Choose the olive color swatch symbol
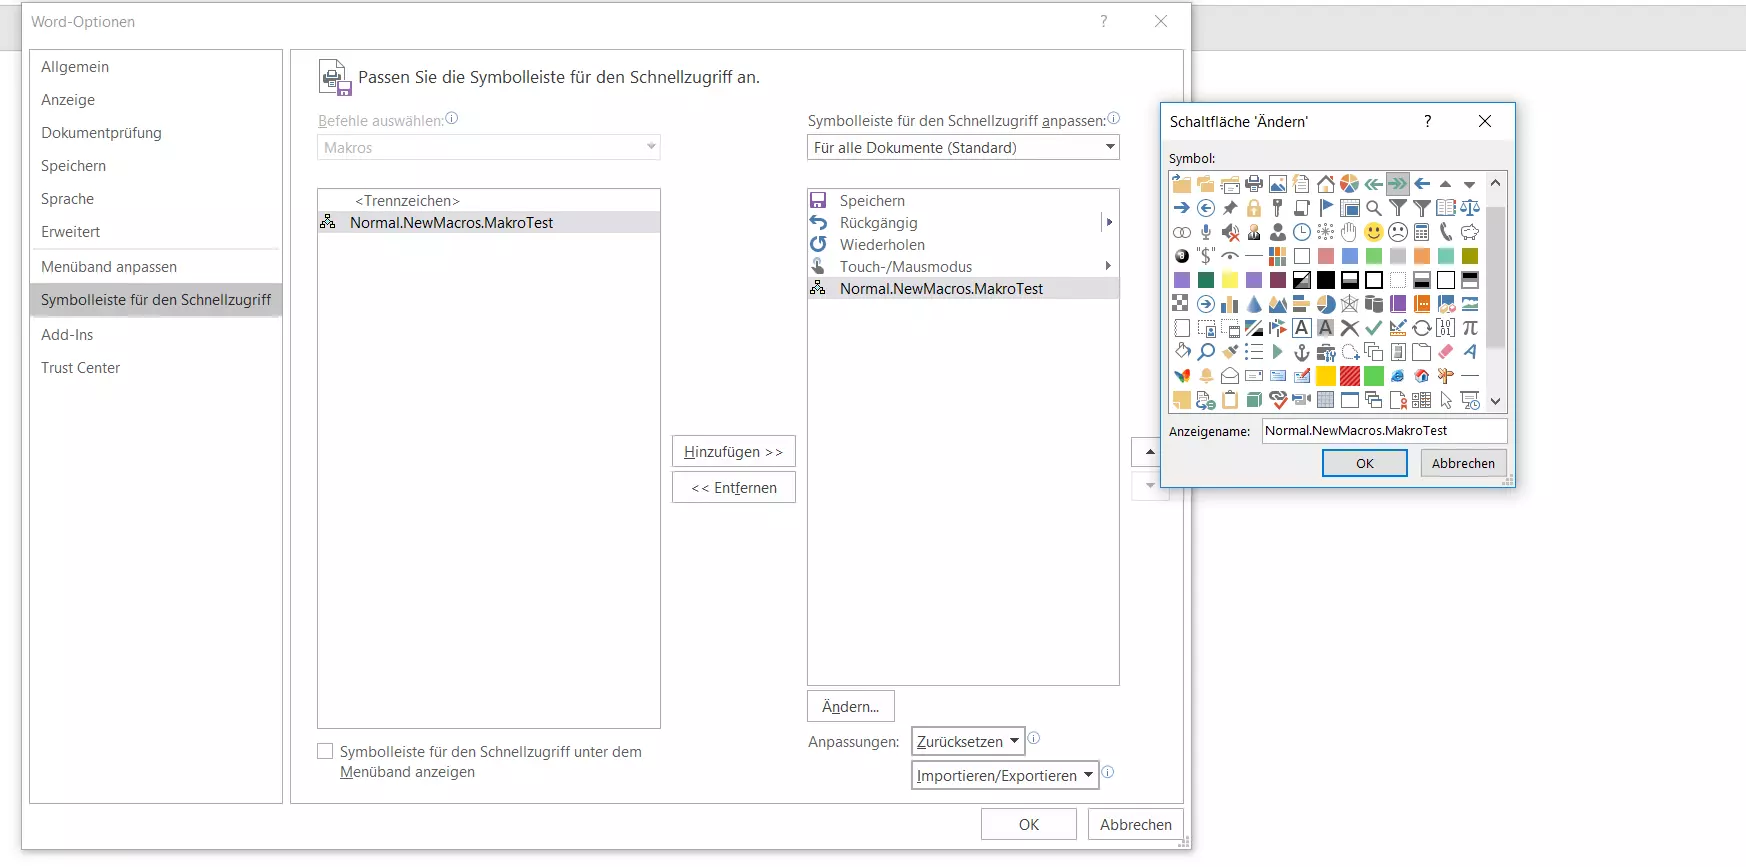This screenshot has height=867, width=1746. click(1470, 256)
